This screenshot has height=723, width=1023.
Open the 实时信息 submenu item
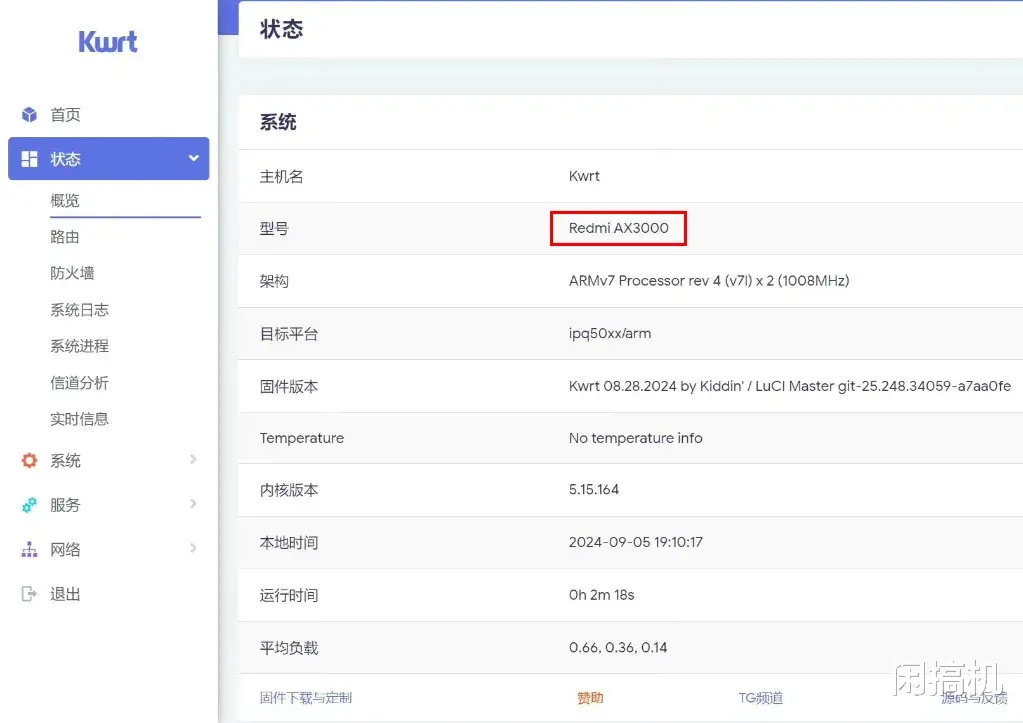point(80,419)
